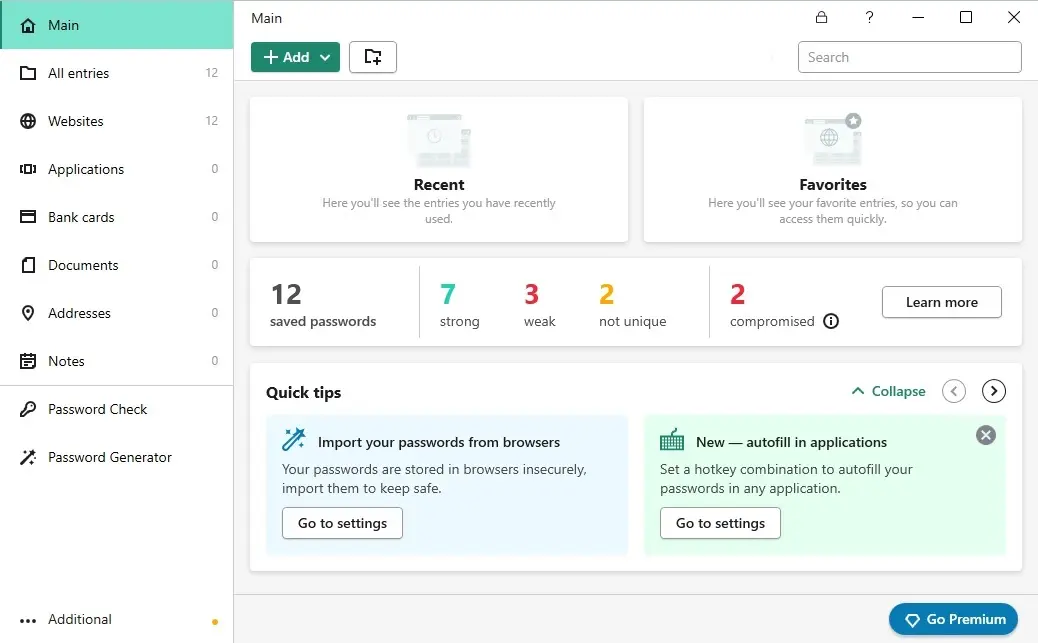Click the keyboard autofill tip icon
1038x643 pixels.
coord(672,440)
